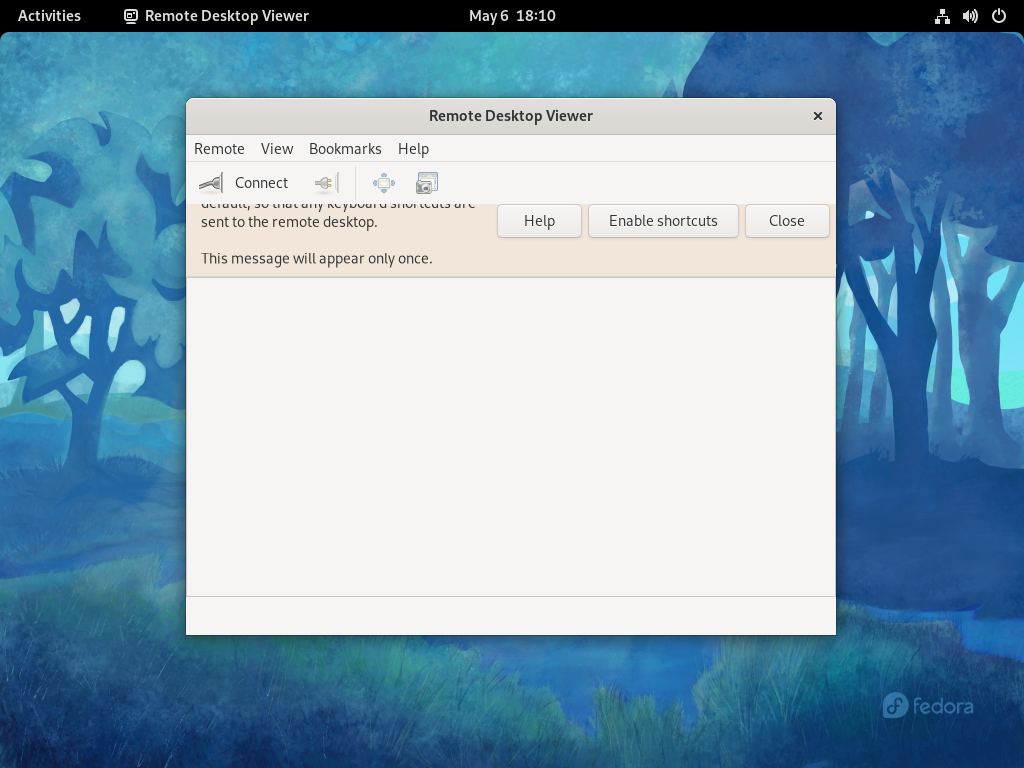Click the network status icon

coord(942,16)
